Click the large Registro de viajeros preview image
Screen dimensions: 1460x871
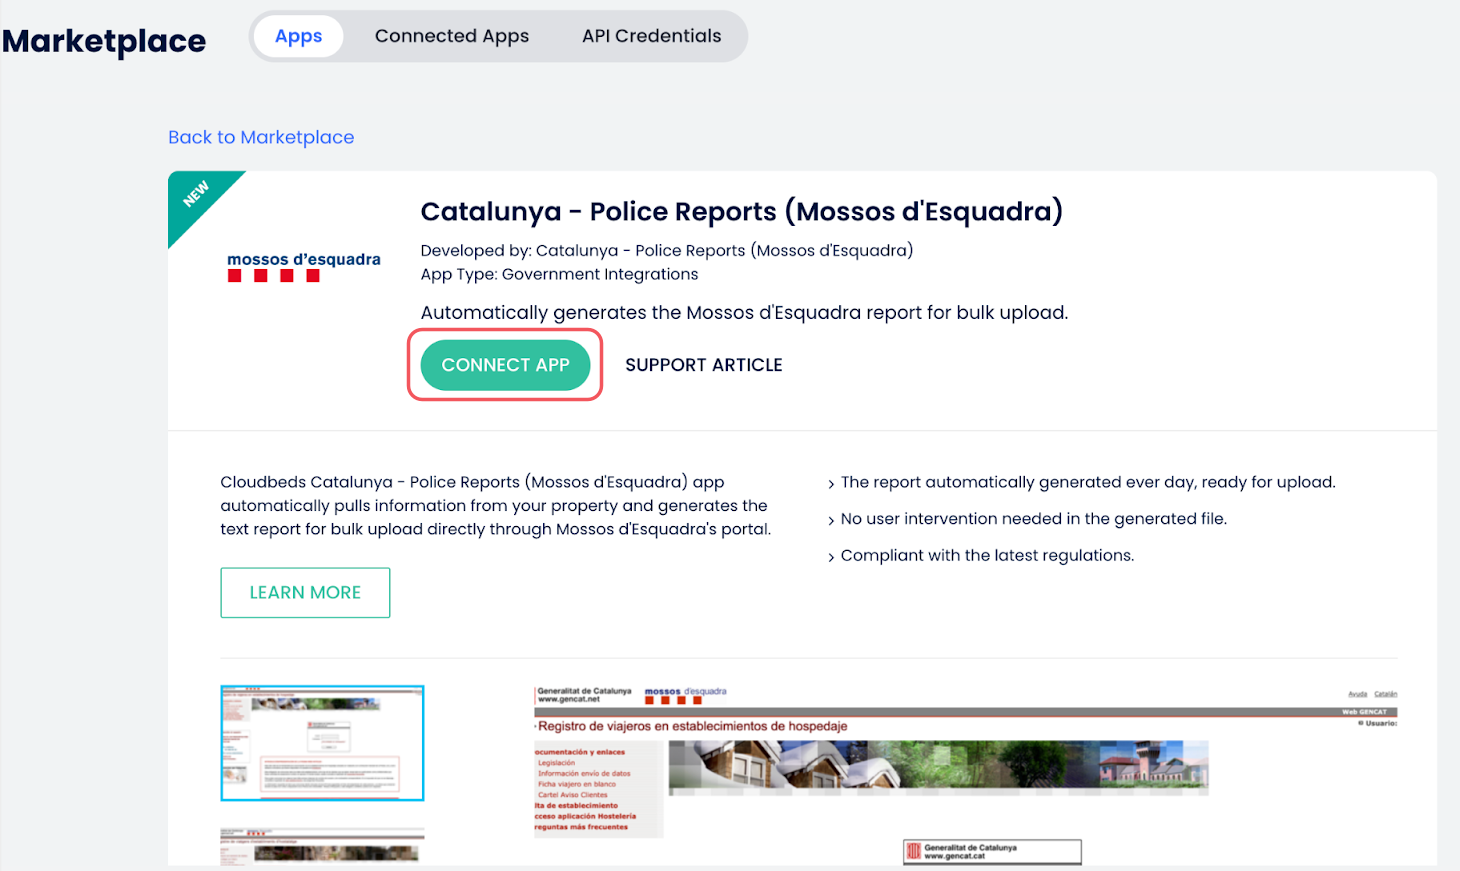[966, 775]
